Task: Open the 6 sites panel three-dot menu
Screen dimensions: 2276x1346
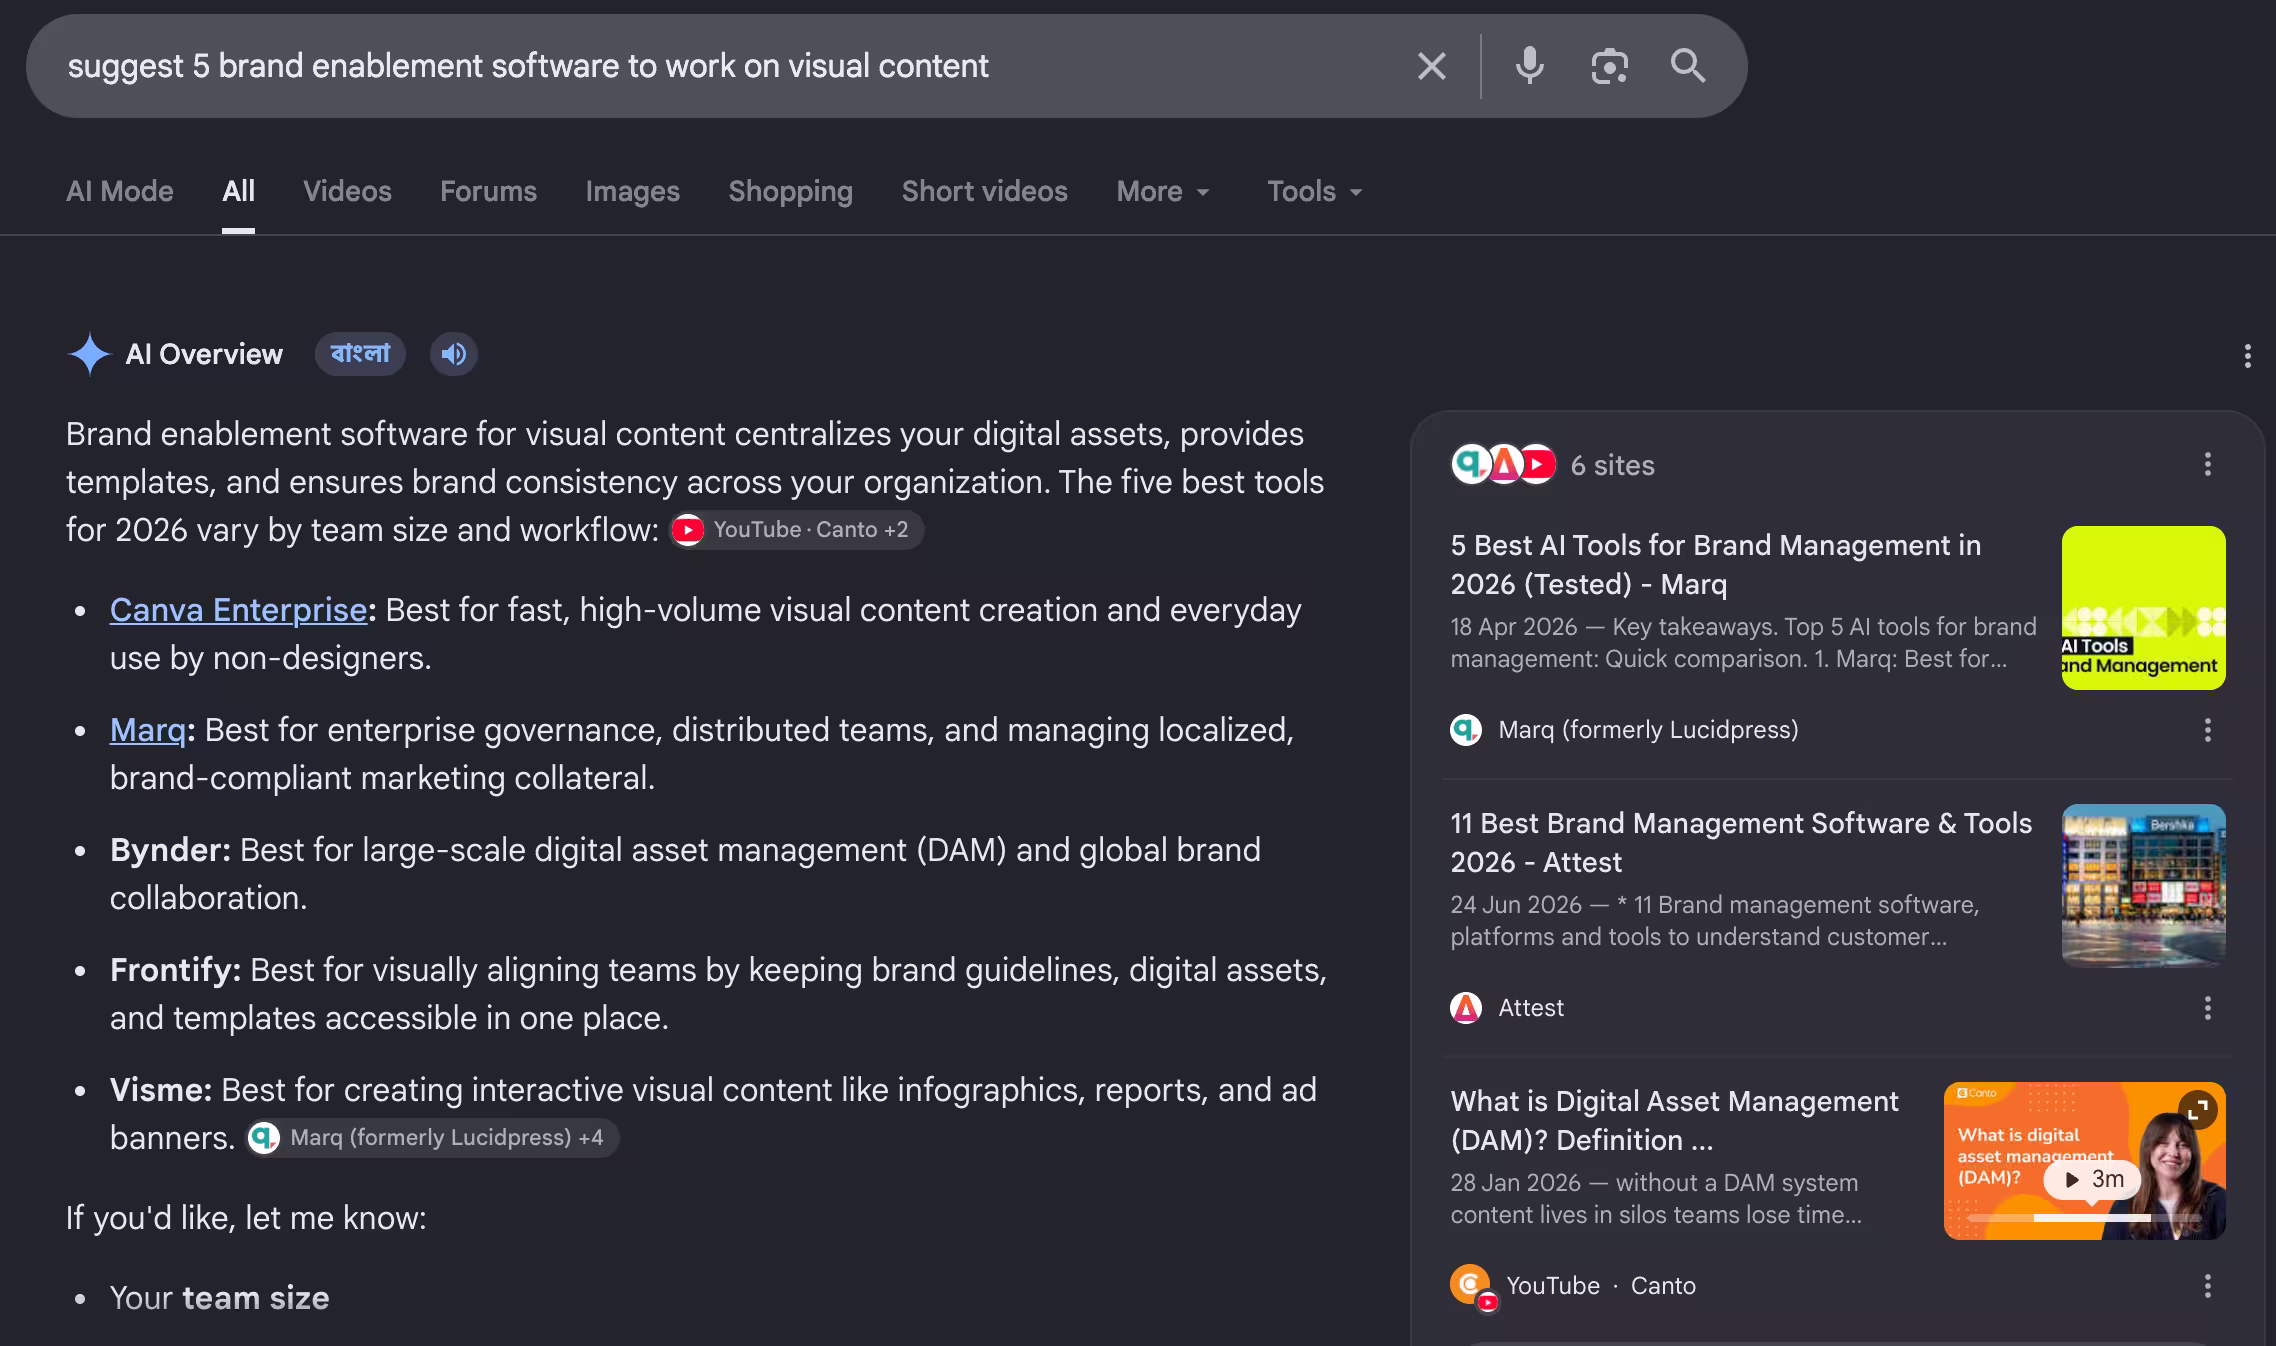Action: click(x=2207, y=464)
